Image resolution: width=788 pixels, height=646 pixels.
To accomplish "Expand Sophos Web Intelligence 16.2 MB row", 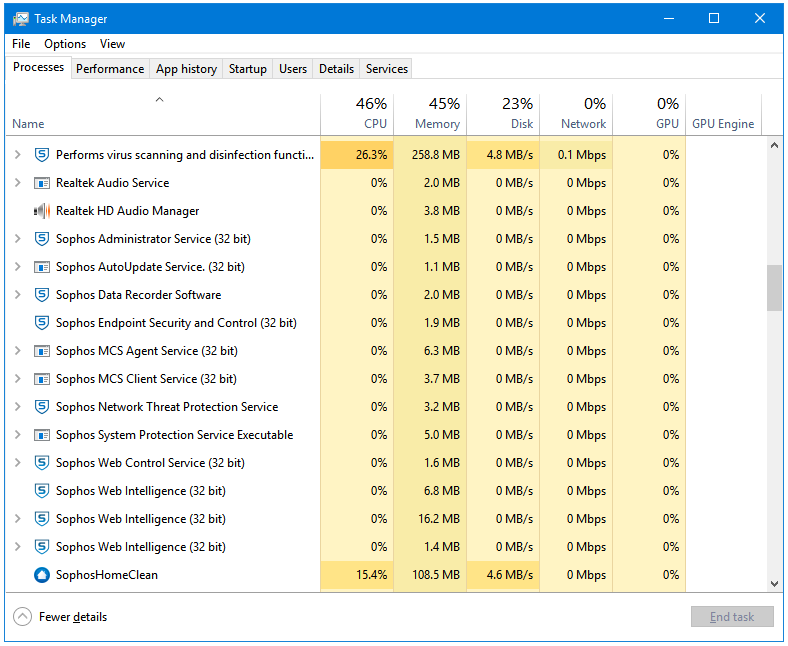I will (x=18, y=519).
